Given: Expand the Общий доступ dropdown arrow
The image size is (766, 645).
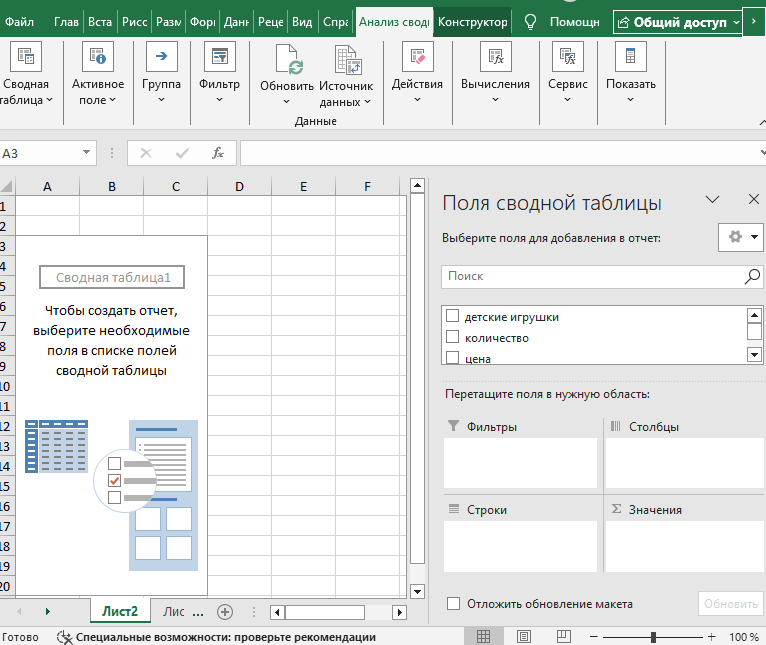Looking at the screenshot, I should tap(736, 22).
